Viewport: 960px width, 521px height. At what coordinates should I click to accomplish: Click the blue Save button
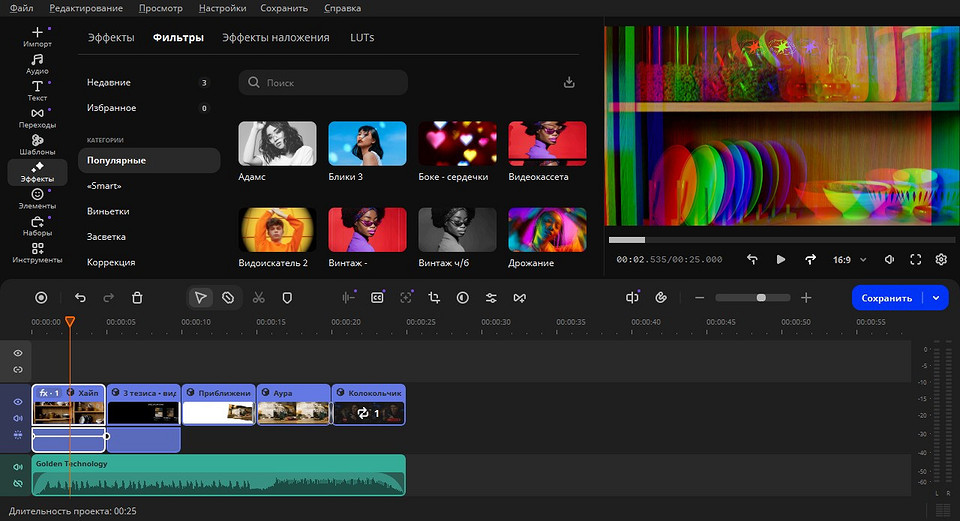pos(887,298)
